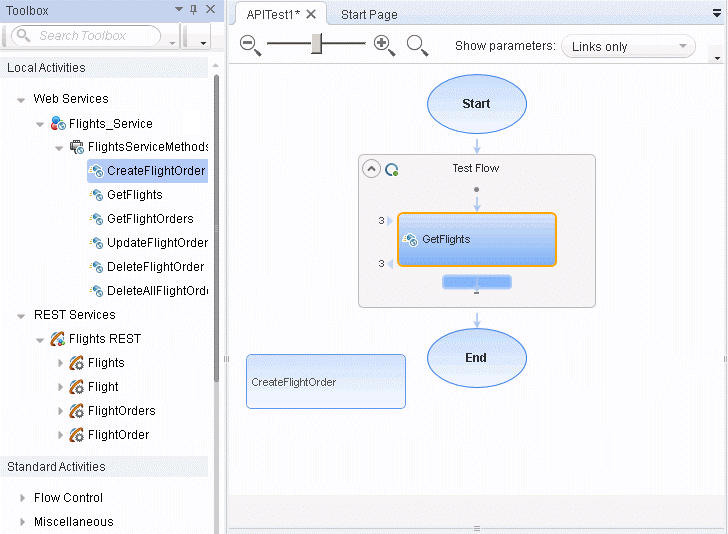Click the zoom in magnifier icon

click(x=384, y=45)
